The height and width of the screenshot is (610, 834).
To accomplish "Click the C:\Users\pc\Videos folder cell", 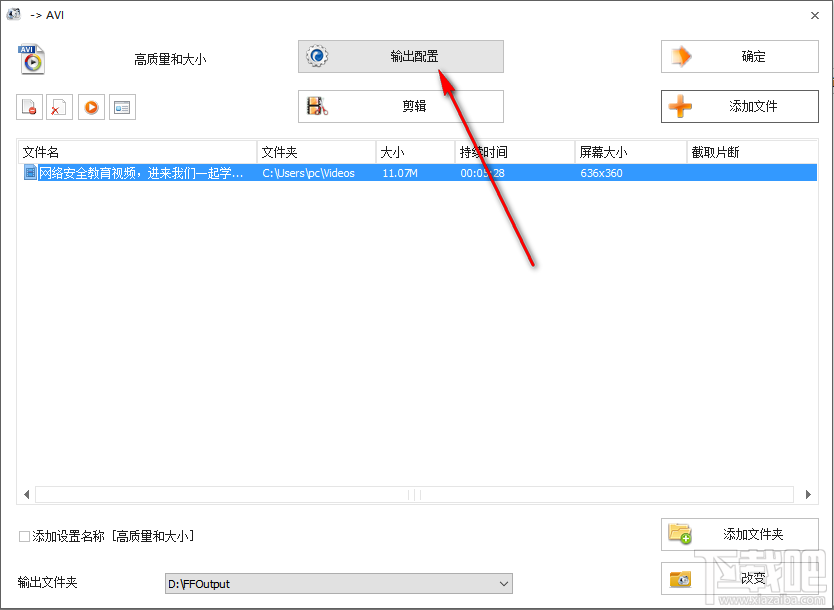I will coord(308,173).
